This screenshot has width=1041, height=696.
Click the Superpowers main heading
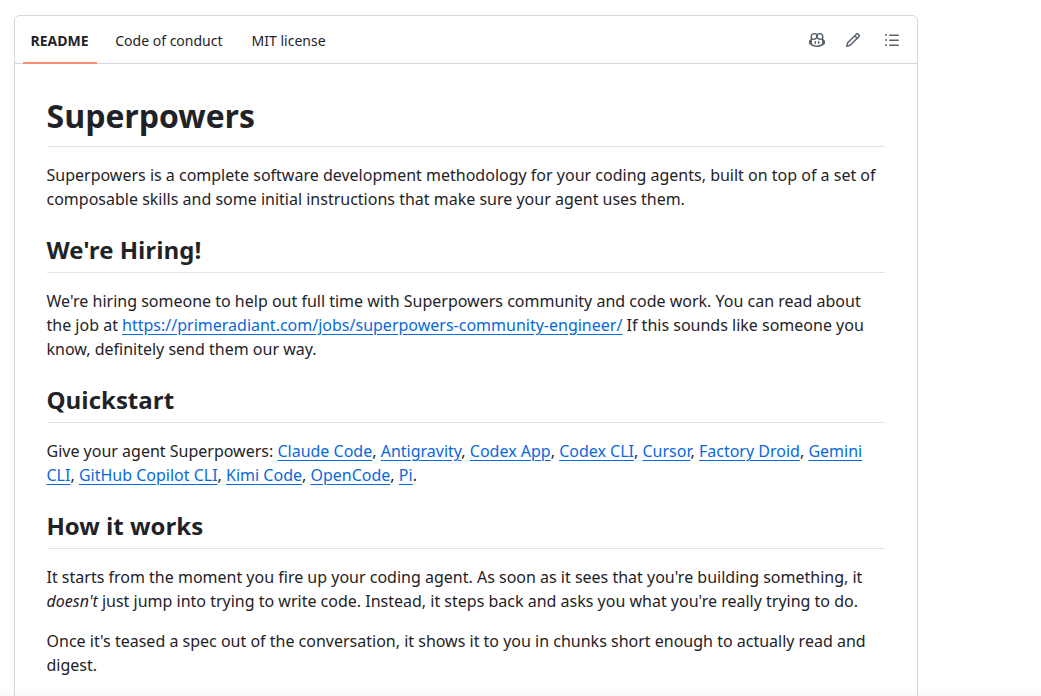pyautogui.click(x=150, y=117)
